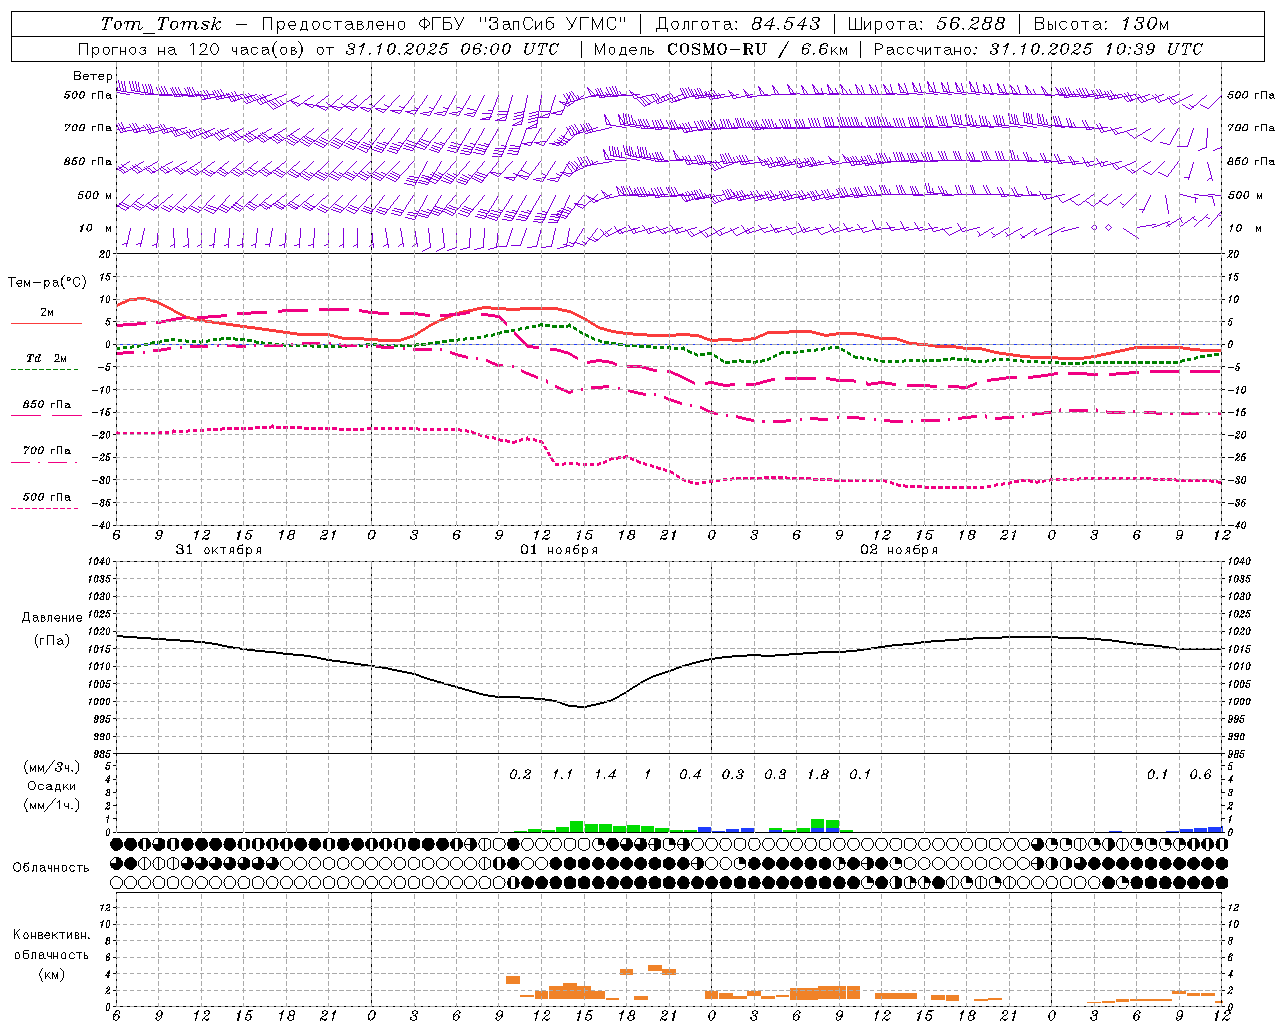Select the "ЗапСиб УГМС" provider text
The width and height of the screenshot is (1280, 1024).
(551, 24)
